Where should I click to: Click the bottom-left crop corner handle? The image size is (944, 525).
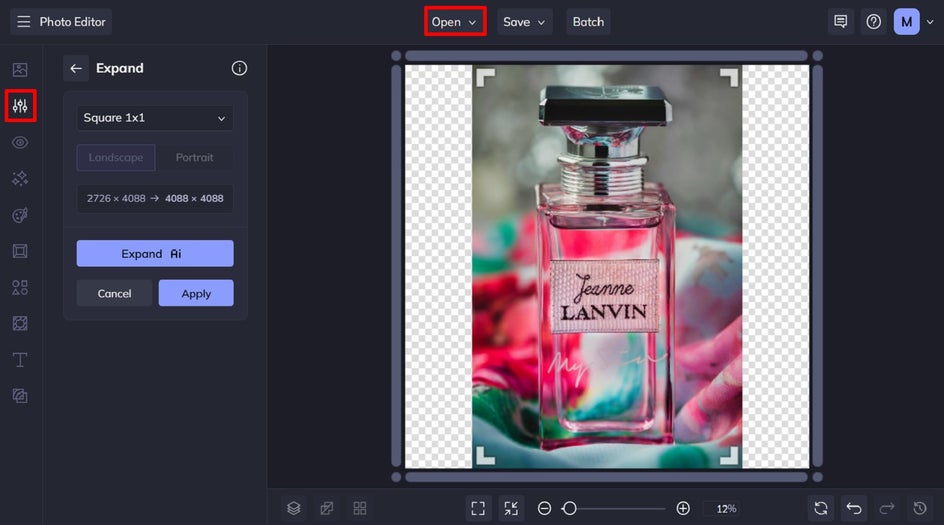[485, 456]
